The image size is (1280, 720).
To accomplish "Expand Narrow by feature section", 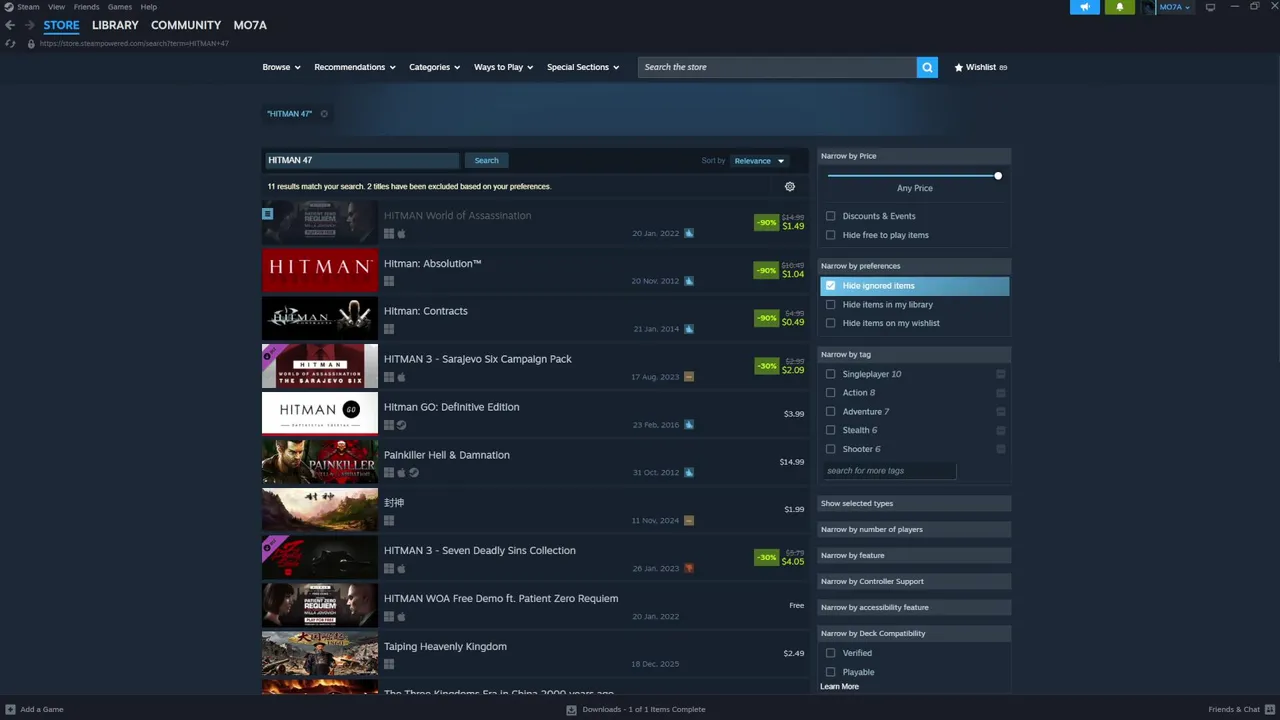I will pyautogui.click(x=914, y=555).
